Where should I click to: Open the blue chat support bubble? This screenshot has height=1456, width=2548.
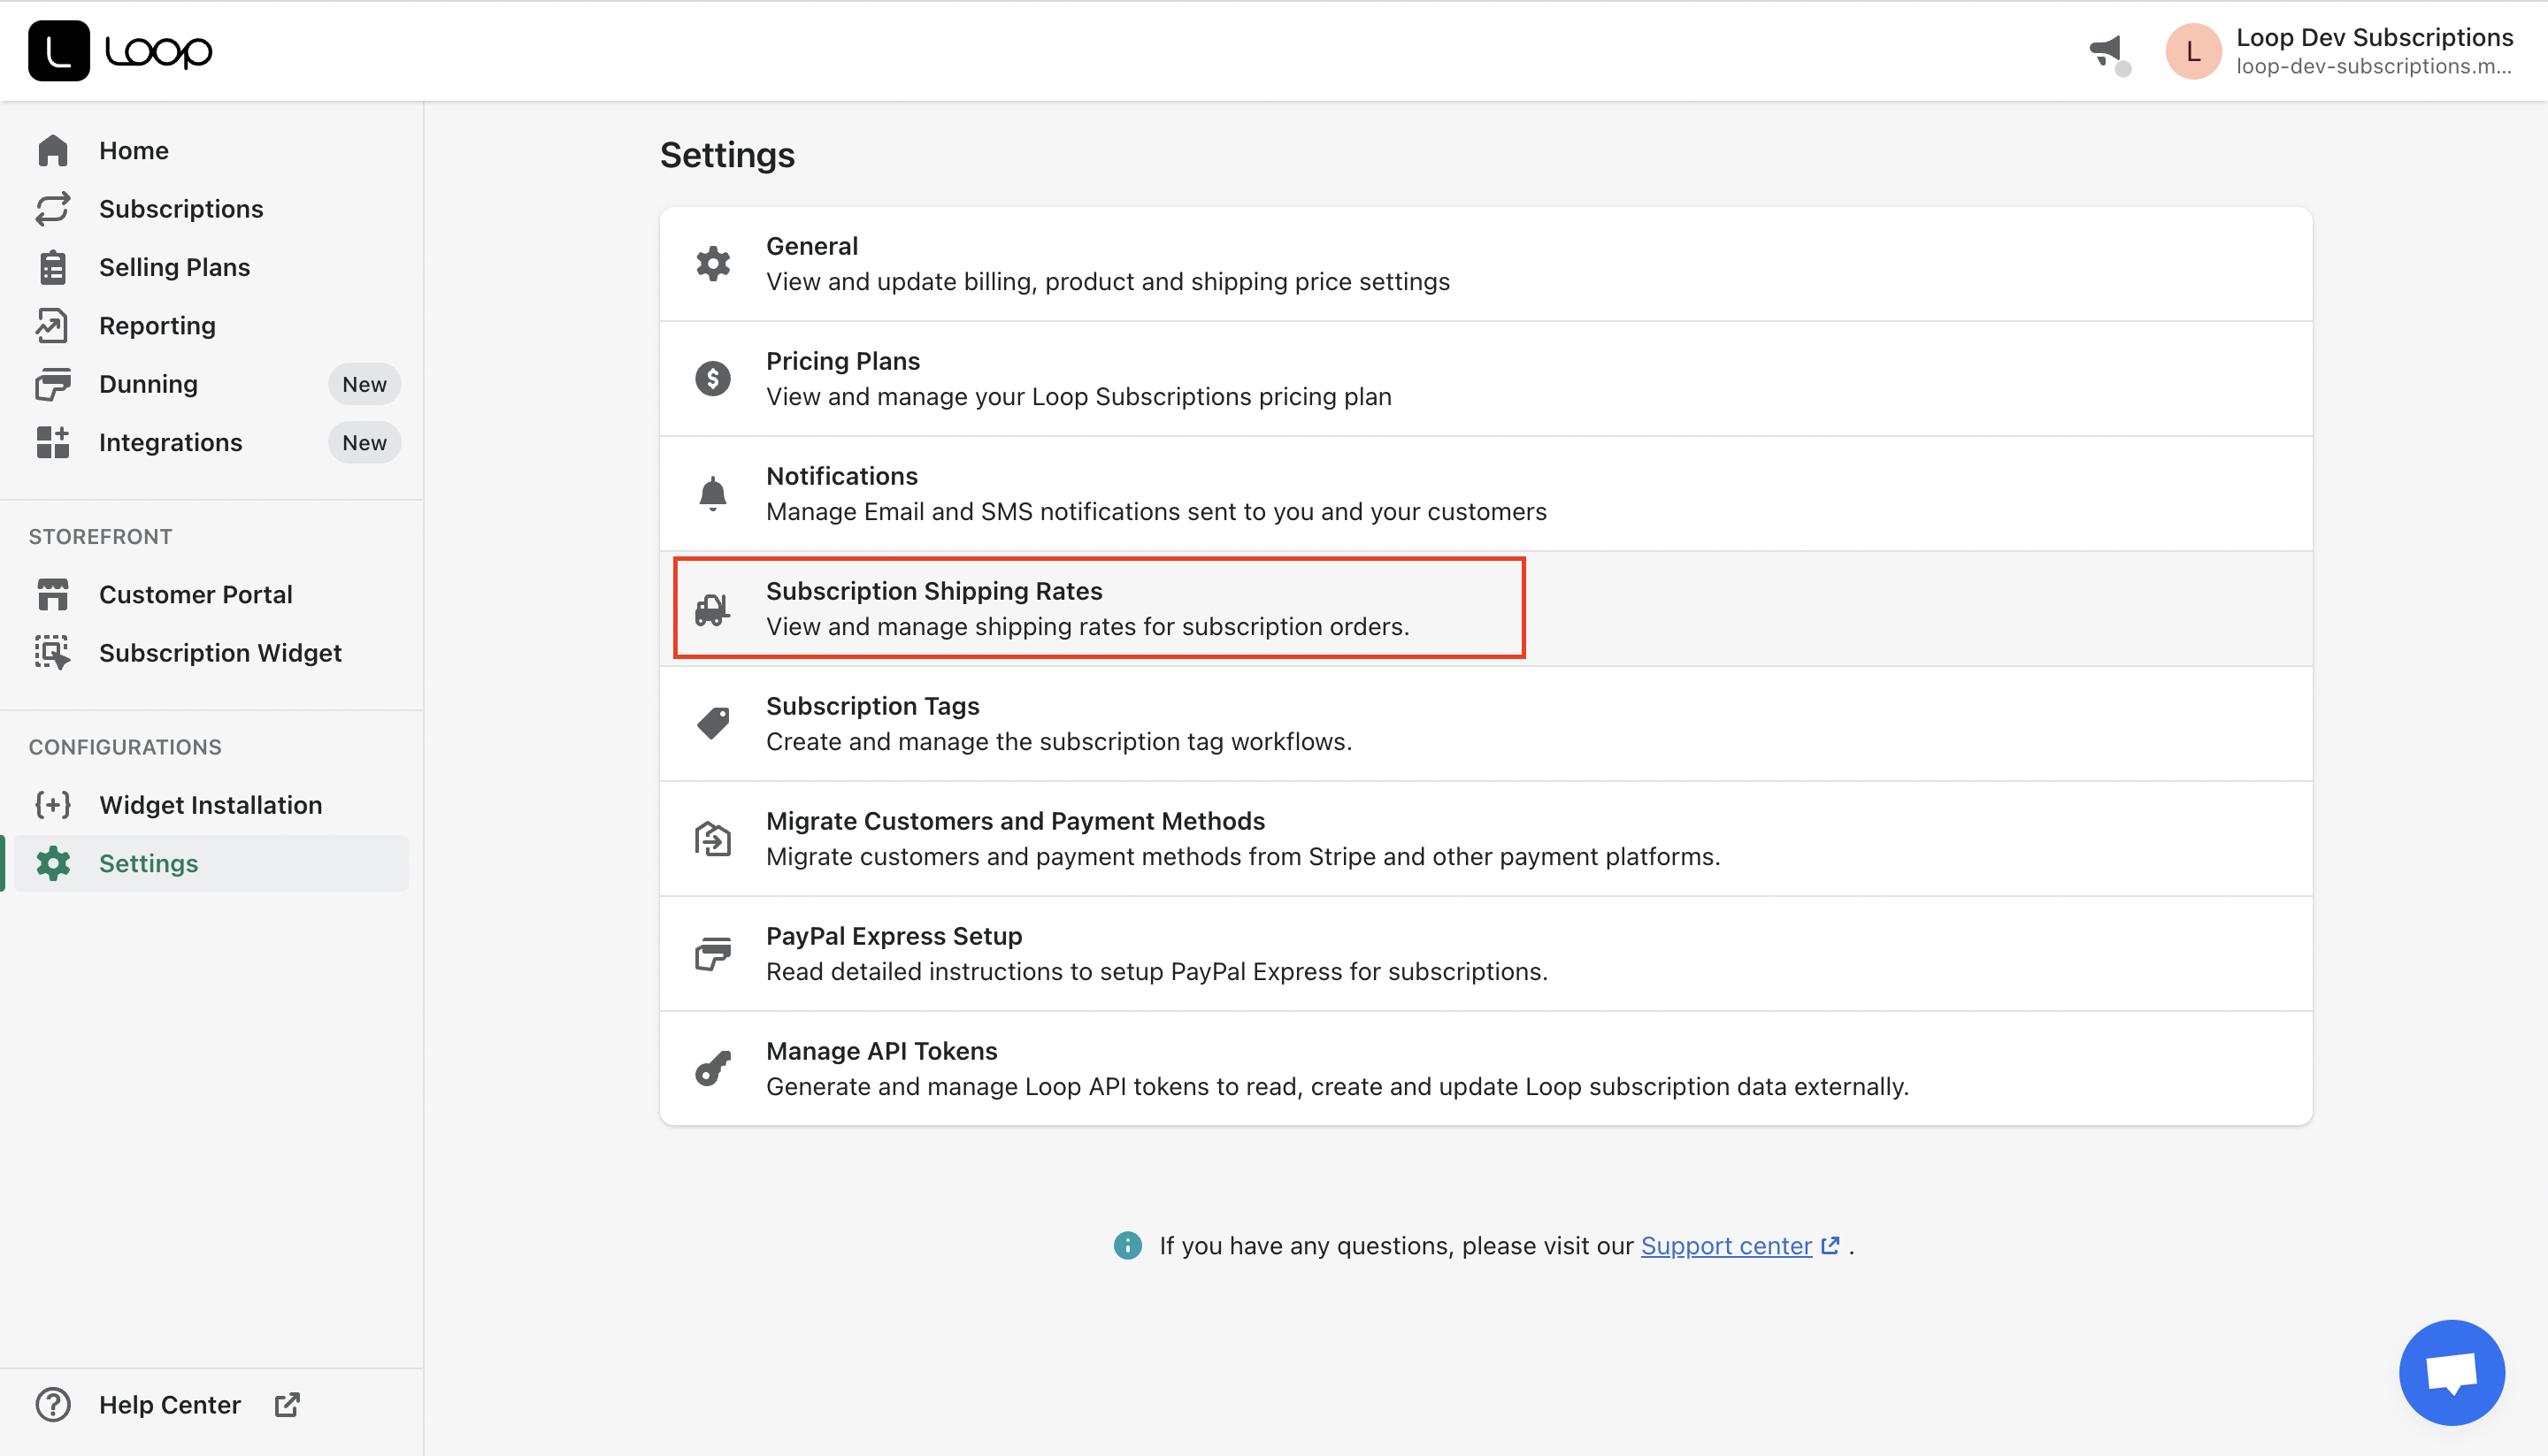(x=2452, y=1373)
